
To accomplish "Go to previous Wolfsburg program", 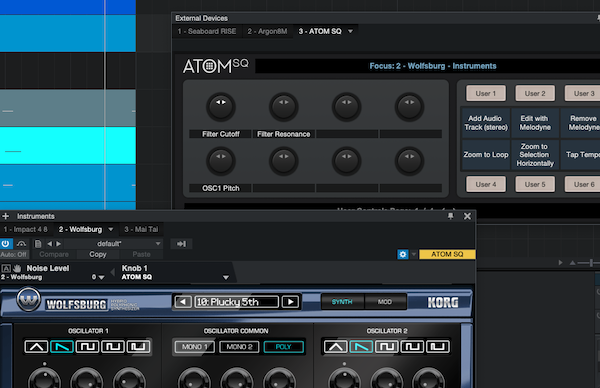I will click(183, 302).
